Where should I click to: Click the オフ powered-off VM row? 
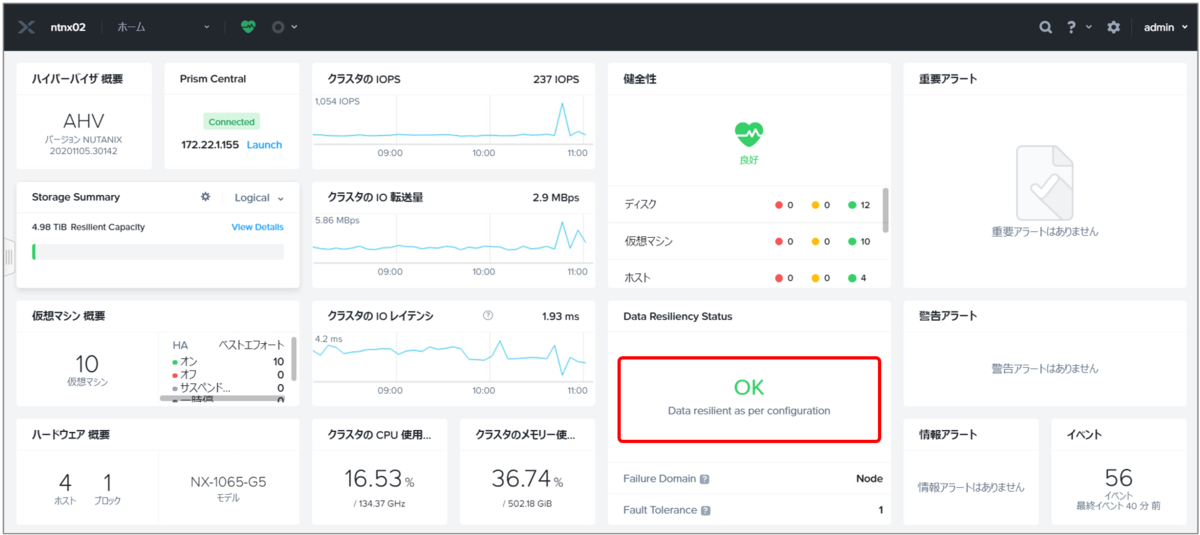(x=228, y=374)
